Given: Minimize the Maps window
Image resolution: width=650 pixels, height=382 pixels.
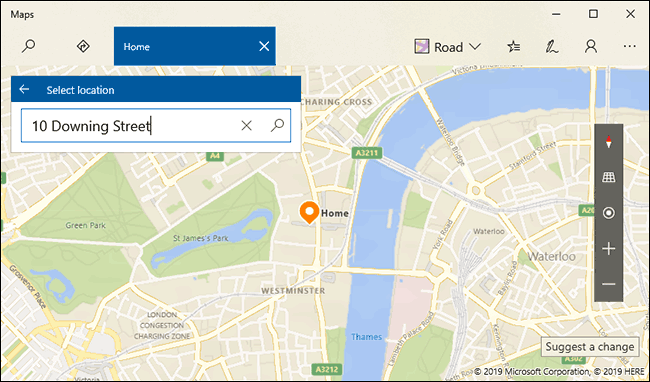Looking at the screenshot, I should click(x=556, y=14).
